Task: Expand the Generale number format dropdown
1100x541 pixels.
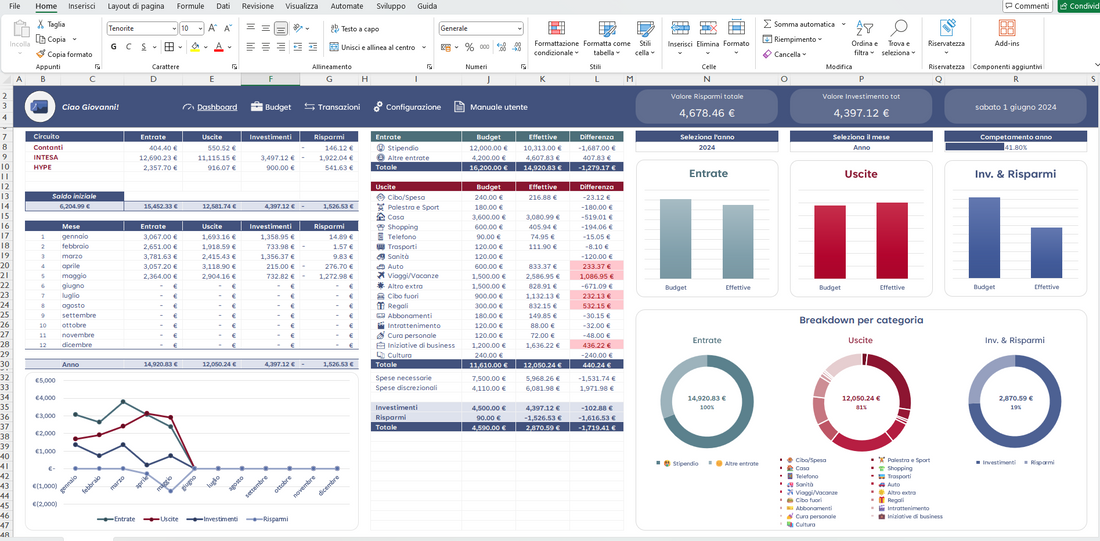Action: tap(519, 29)
